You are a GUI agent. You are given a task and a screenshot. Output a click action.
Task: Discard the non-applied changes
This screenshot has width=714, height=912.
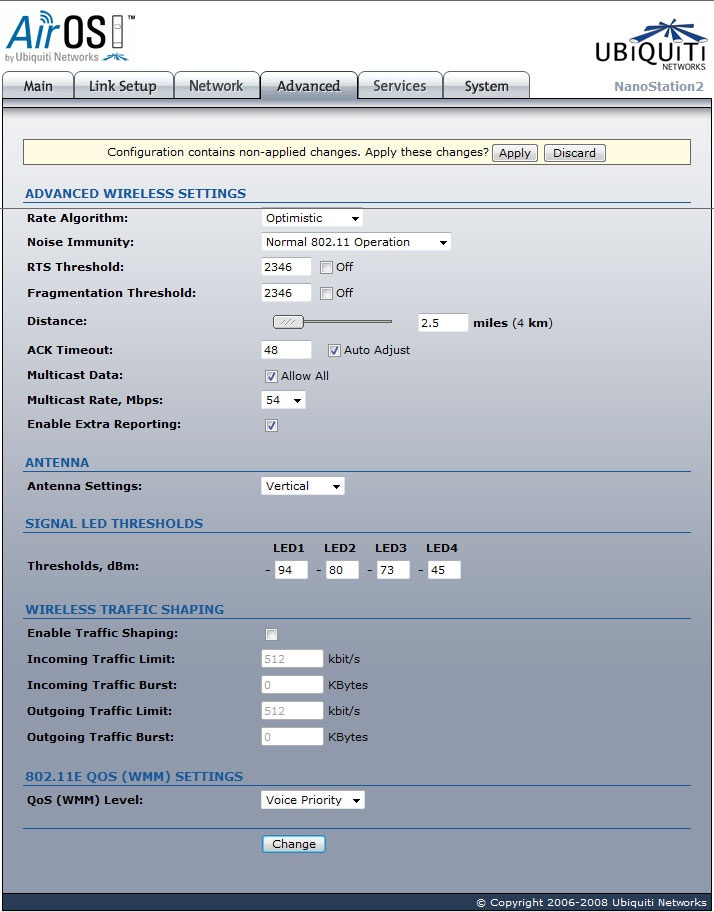click(574, 153)
